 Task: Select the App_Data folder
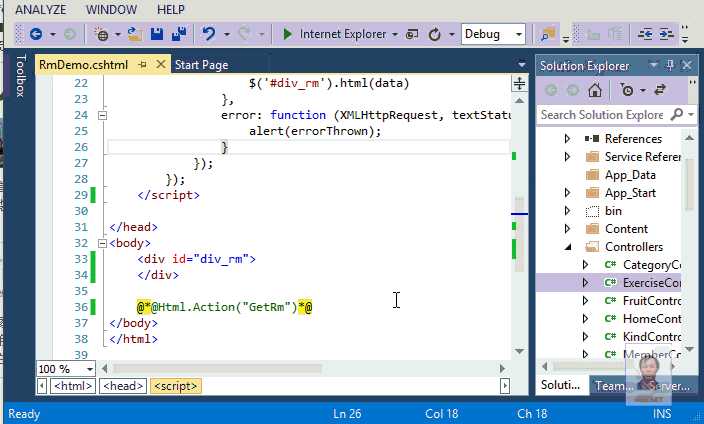(x=630, y=175)
